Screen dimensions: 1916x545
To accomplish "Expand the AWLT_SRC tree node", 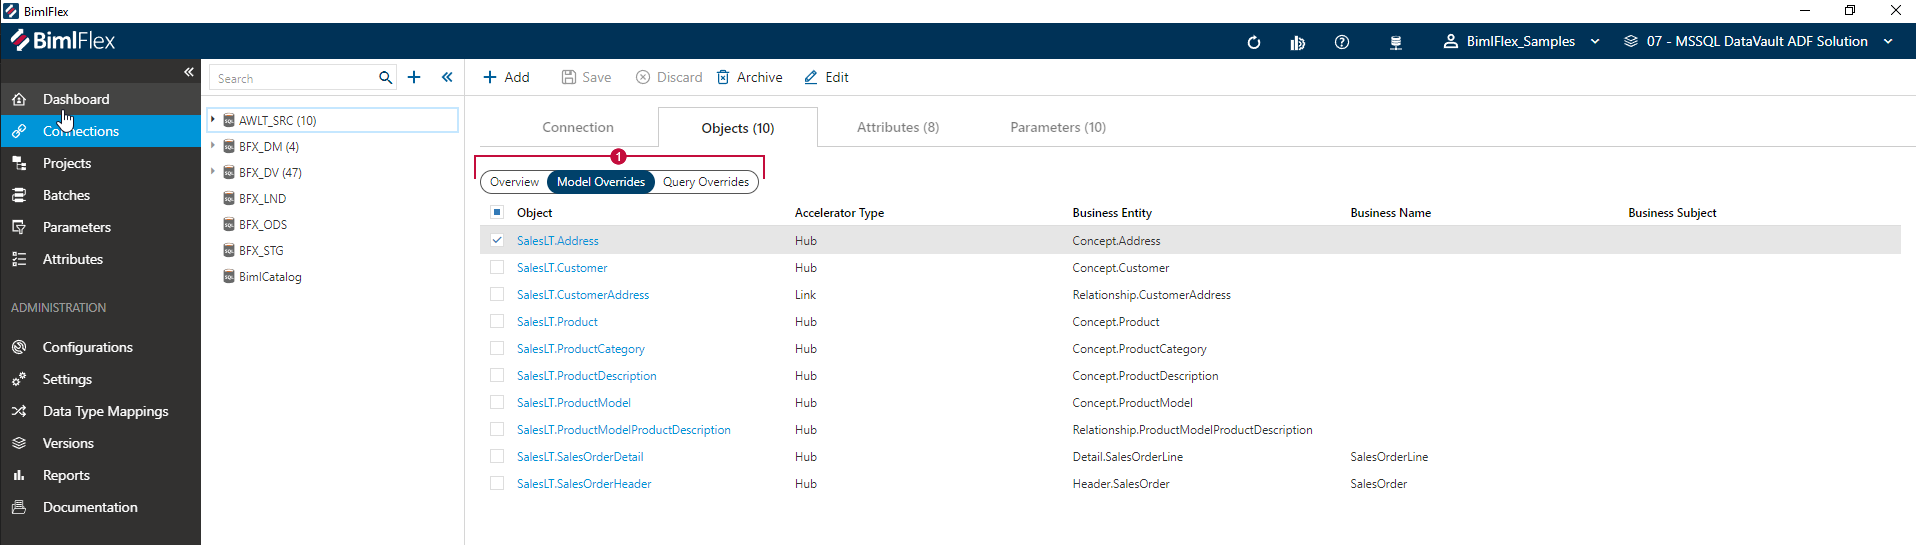I will (213, 120).
